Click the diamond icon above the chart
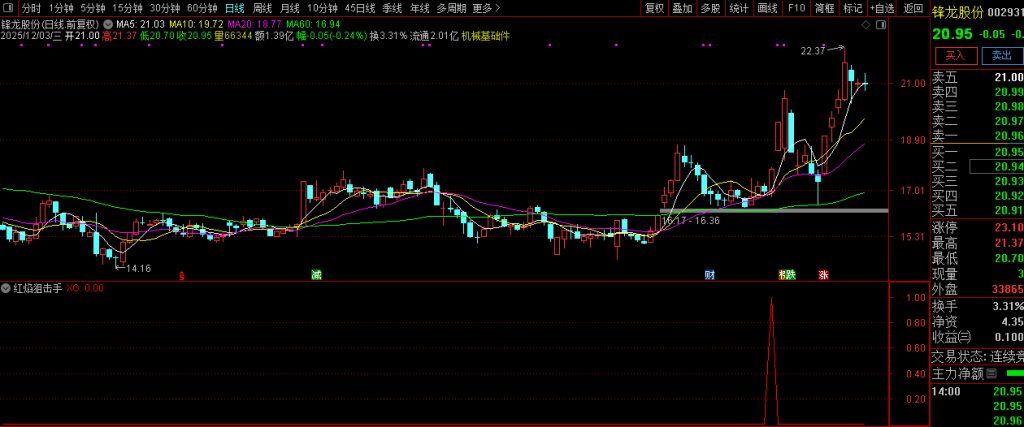Image resolution: width=1024 pixels, height=427 pixels. point(866,25)
